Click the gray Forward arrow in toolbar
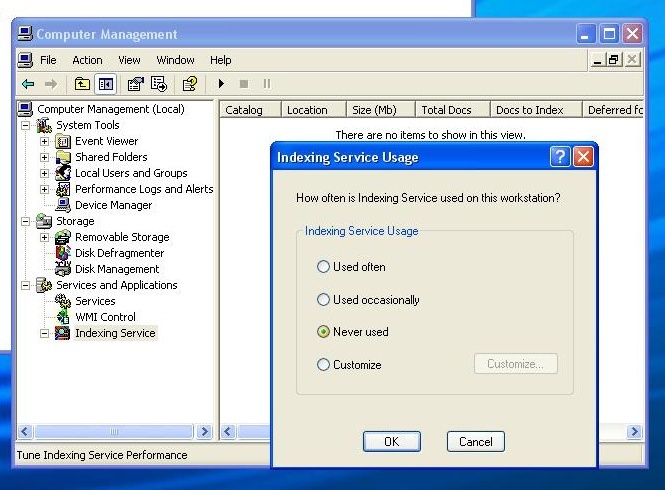665x490 pixels. pos(51,84)
